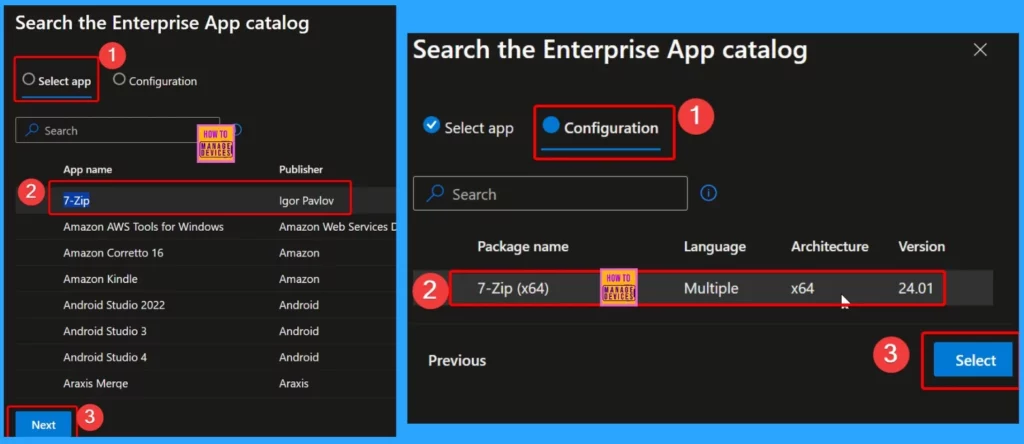The width and height of the screenshot is (1024, 444).
Task: Select Android Studio 4 row
Action: [206, 357]
